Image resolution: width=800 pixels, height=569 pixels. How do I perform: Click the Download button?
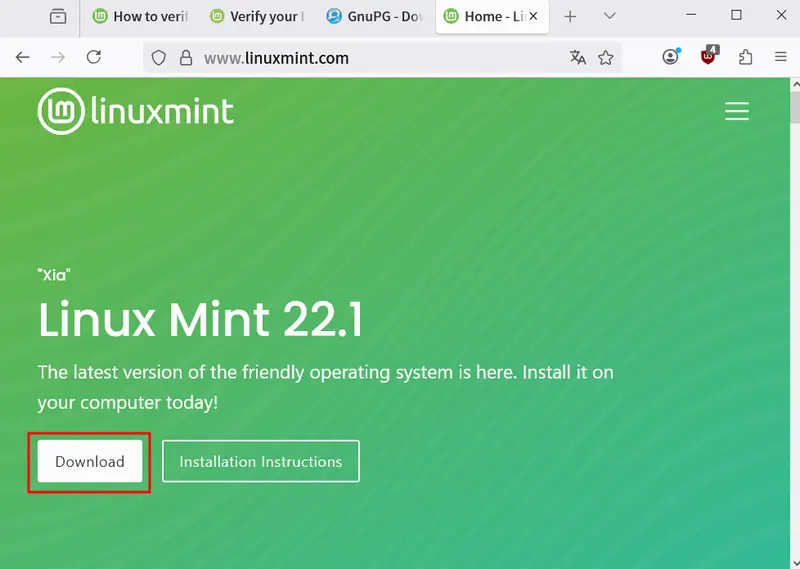point(90,461)
